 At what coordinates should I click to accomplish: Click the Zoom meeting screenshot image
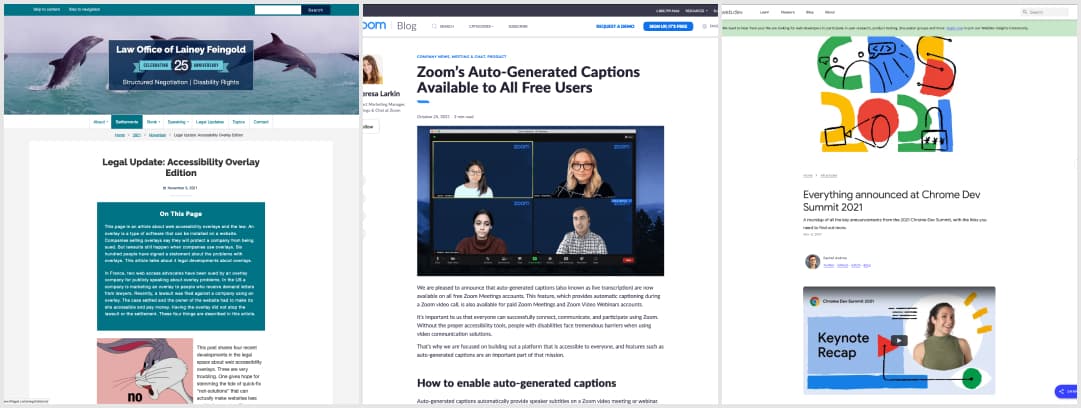(x=540, y=200)
